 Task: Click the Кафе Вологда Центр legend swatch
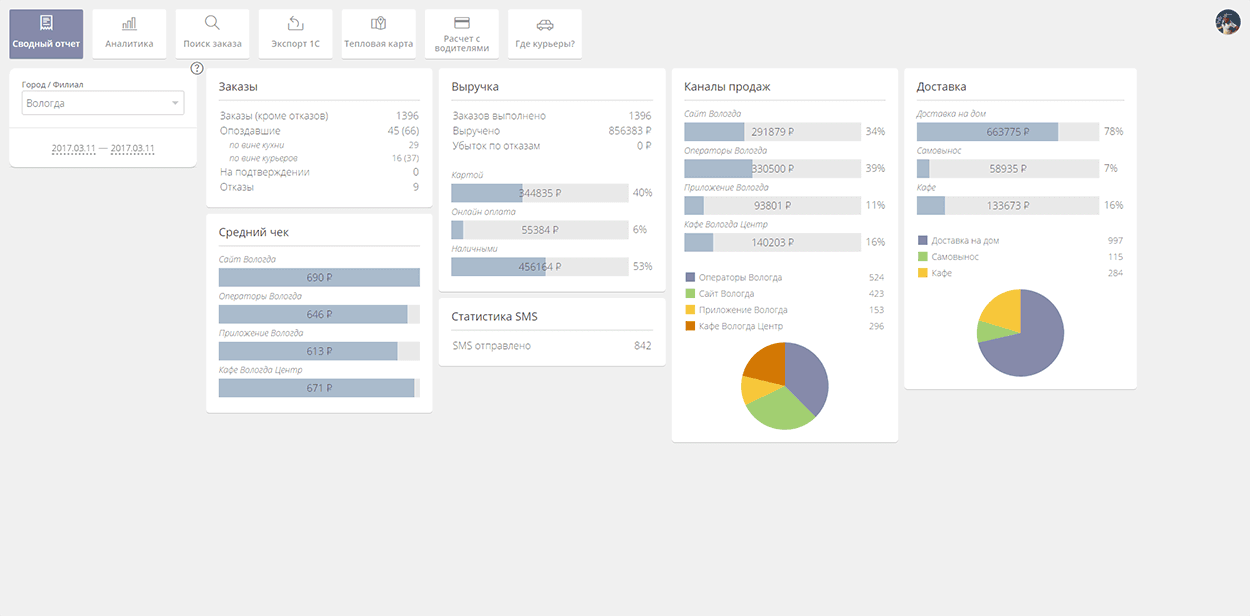pyautogui.click(x=690, y=326)
